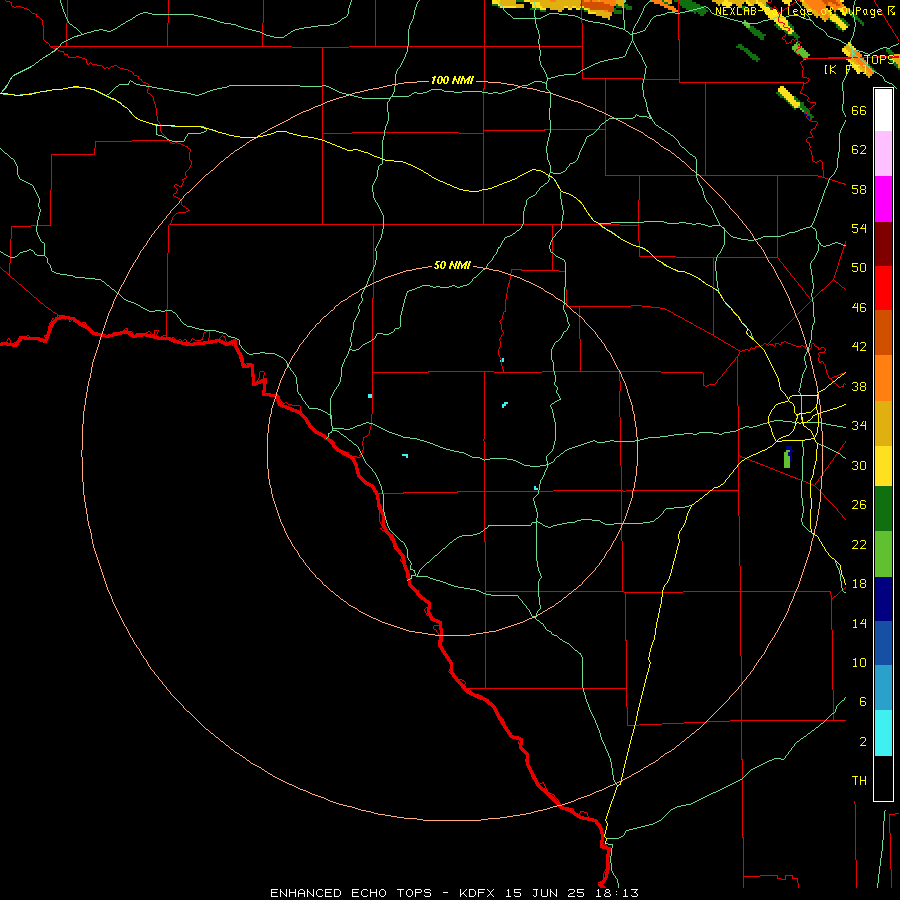
Task: Click the scale value '30'
Action: [x=859, y=465]
